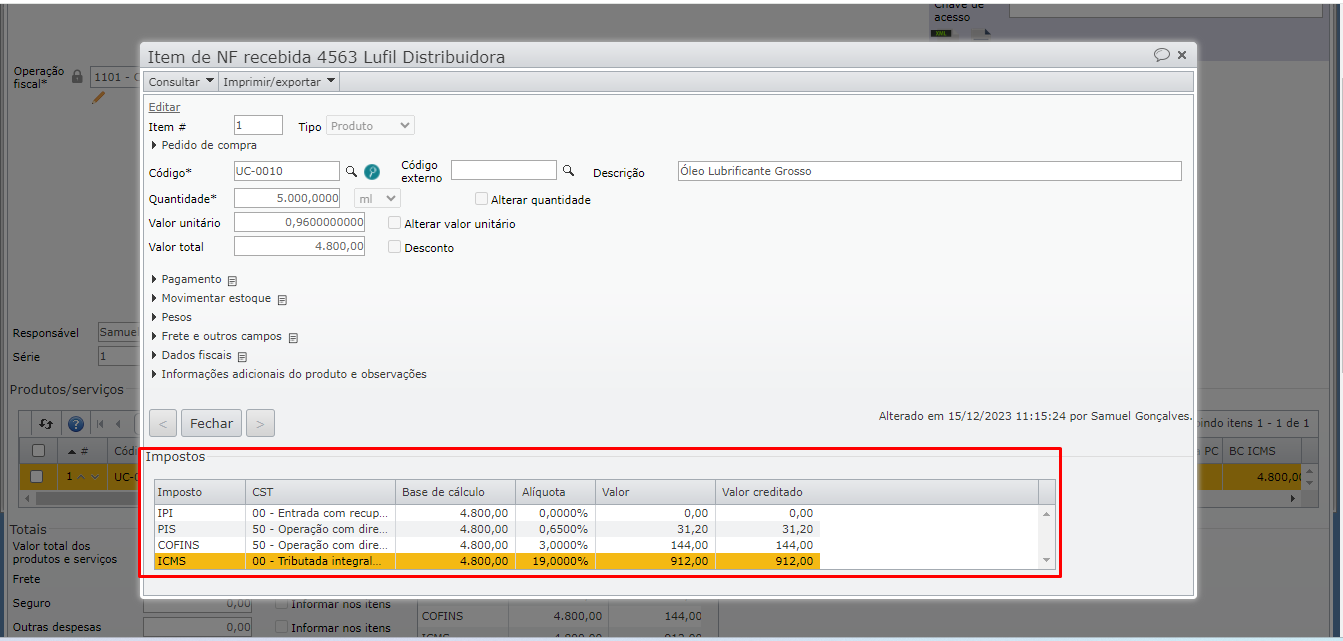
Task: Go to previous page in background grid
Action: point(118,424)
